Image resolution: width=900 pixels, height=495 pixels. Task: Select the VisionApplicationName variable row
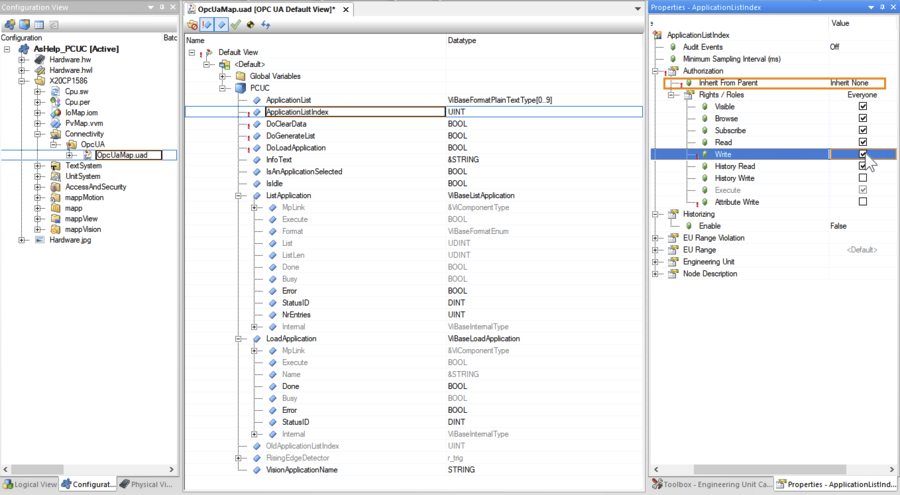[x=413, y=470]
